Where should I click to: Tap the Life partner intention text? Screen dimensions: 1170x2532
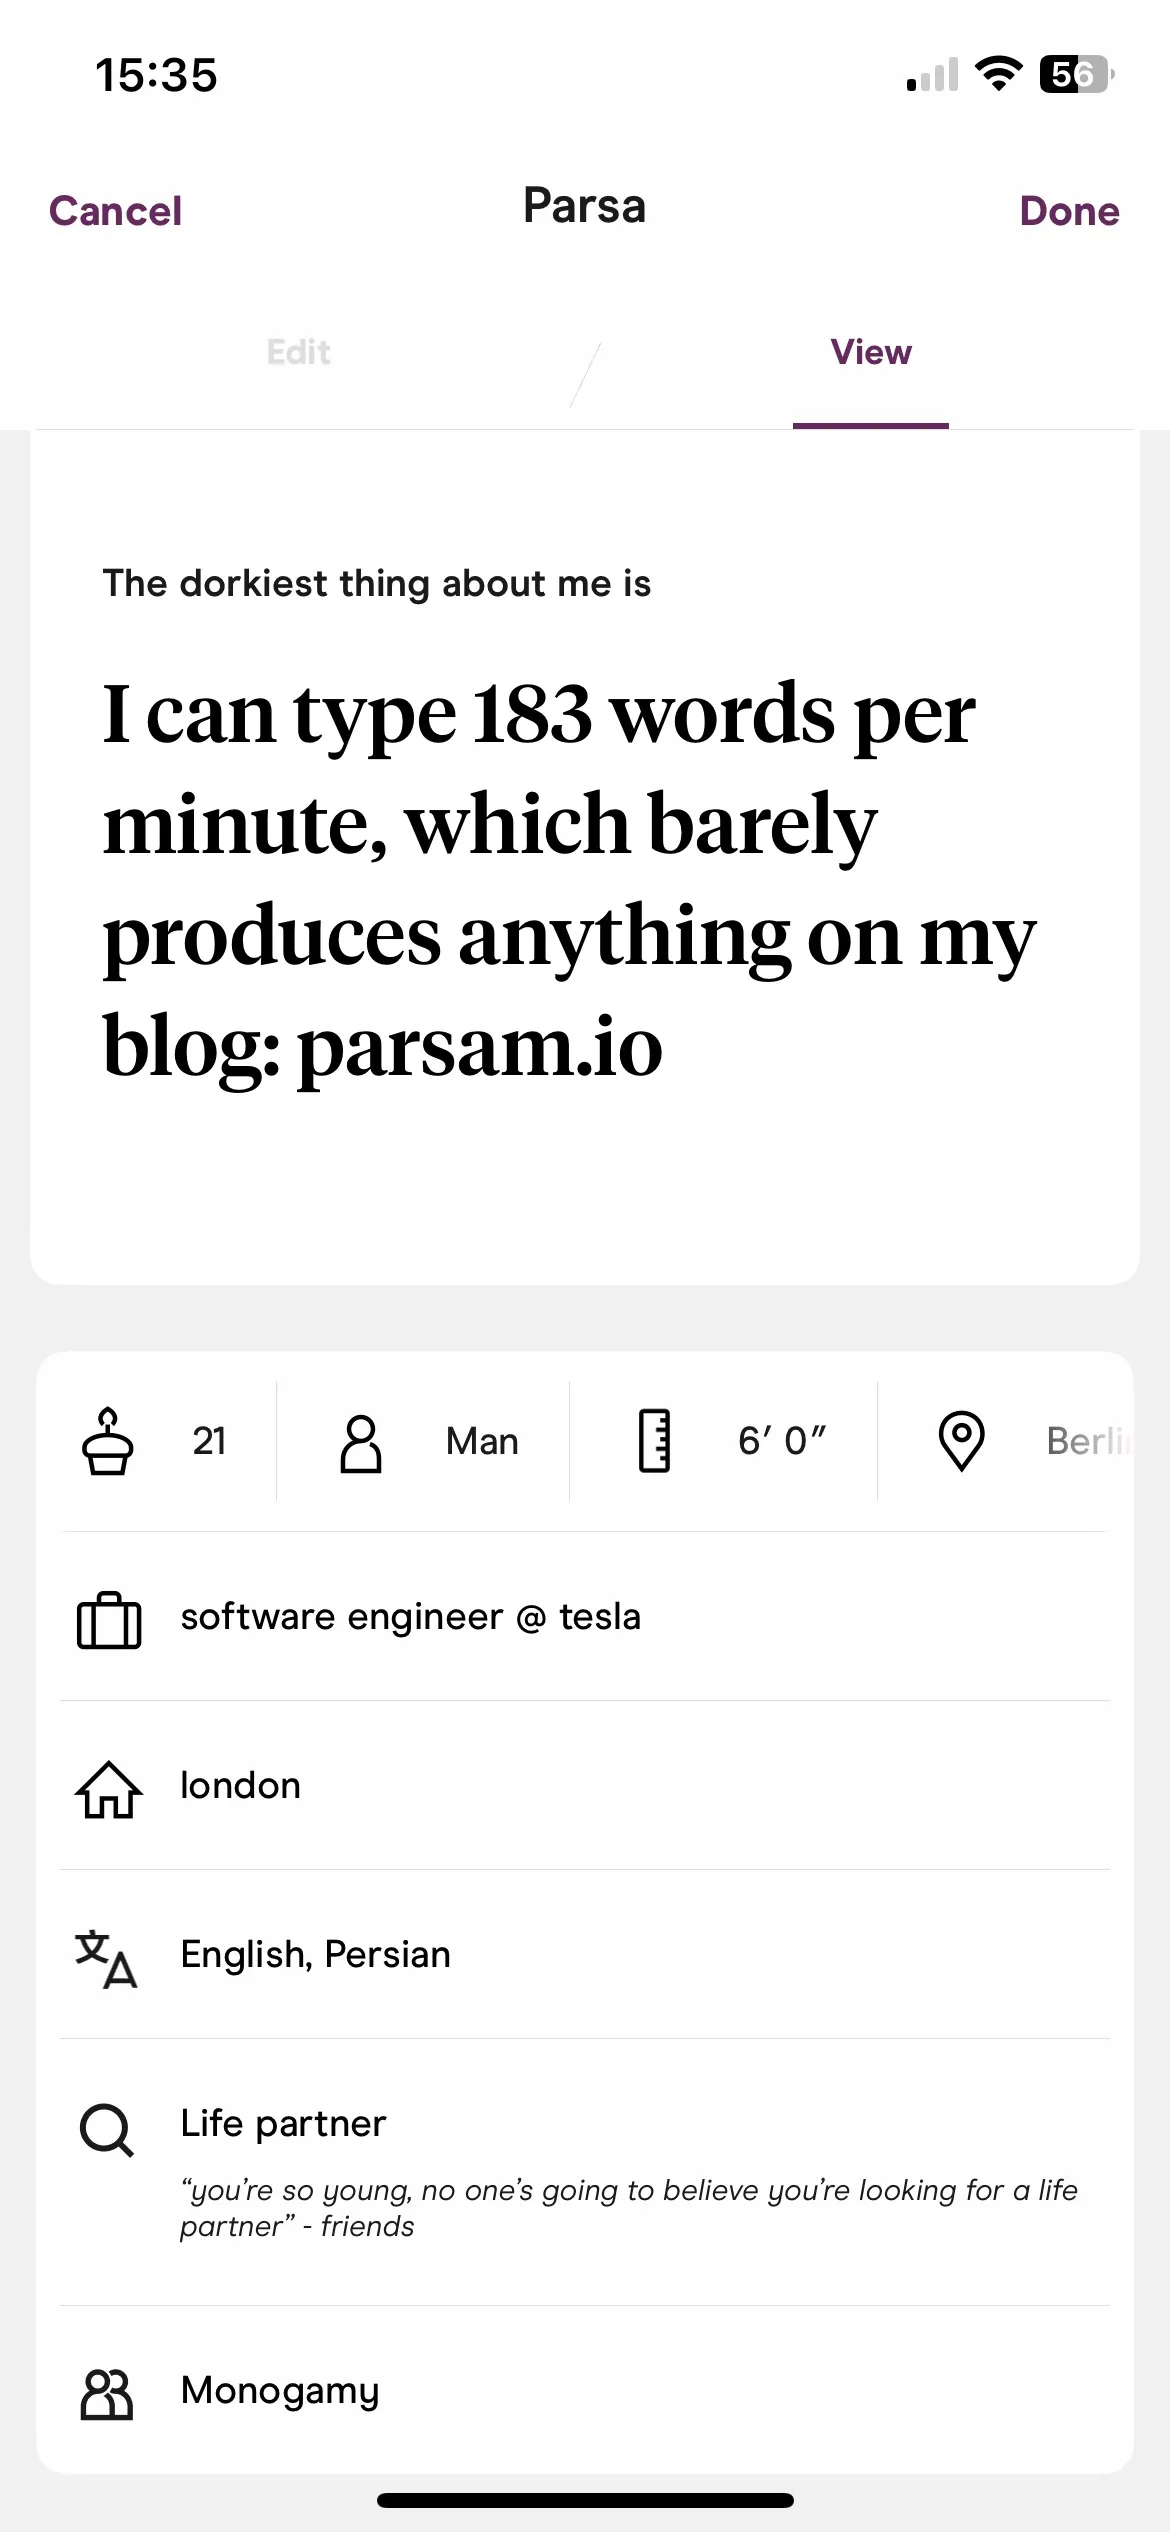(x=283, y=2123)
